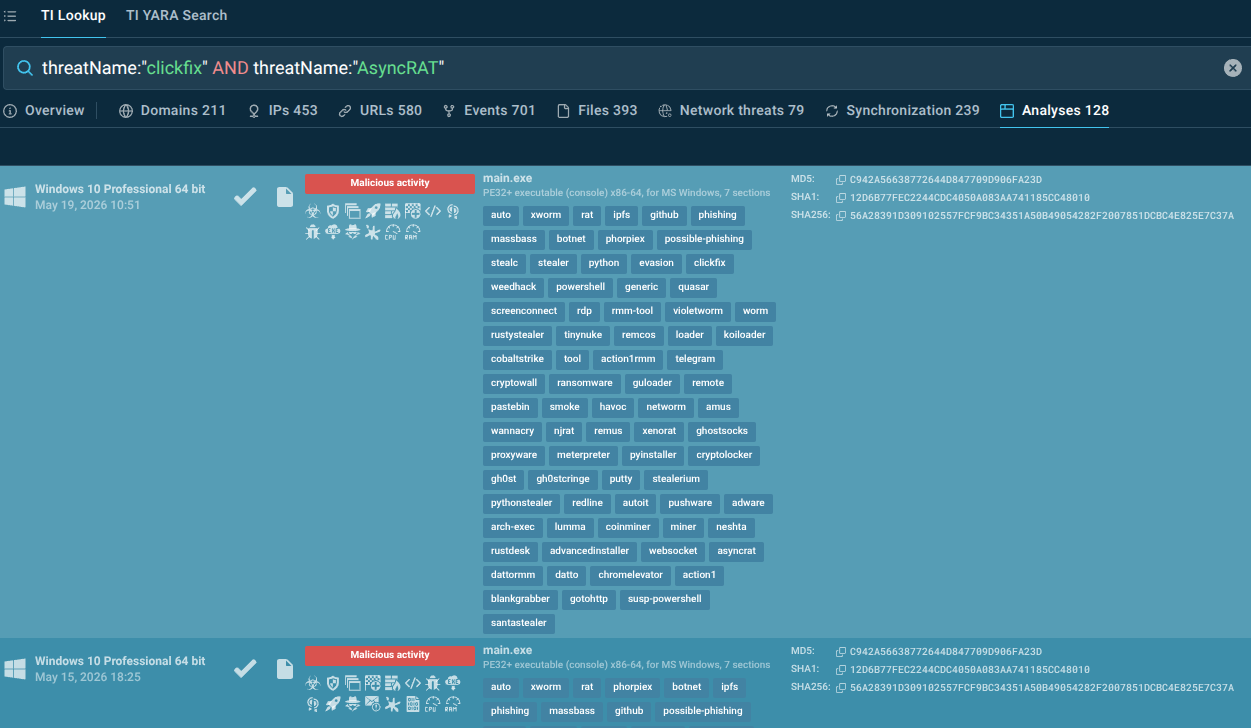This screenshot has height=728, width=1251.
Task: Click stacked windows icon in May 19 row
Action: (353, 211)
